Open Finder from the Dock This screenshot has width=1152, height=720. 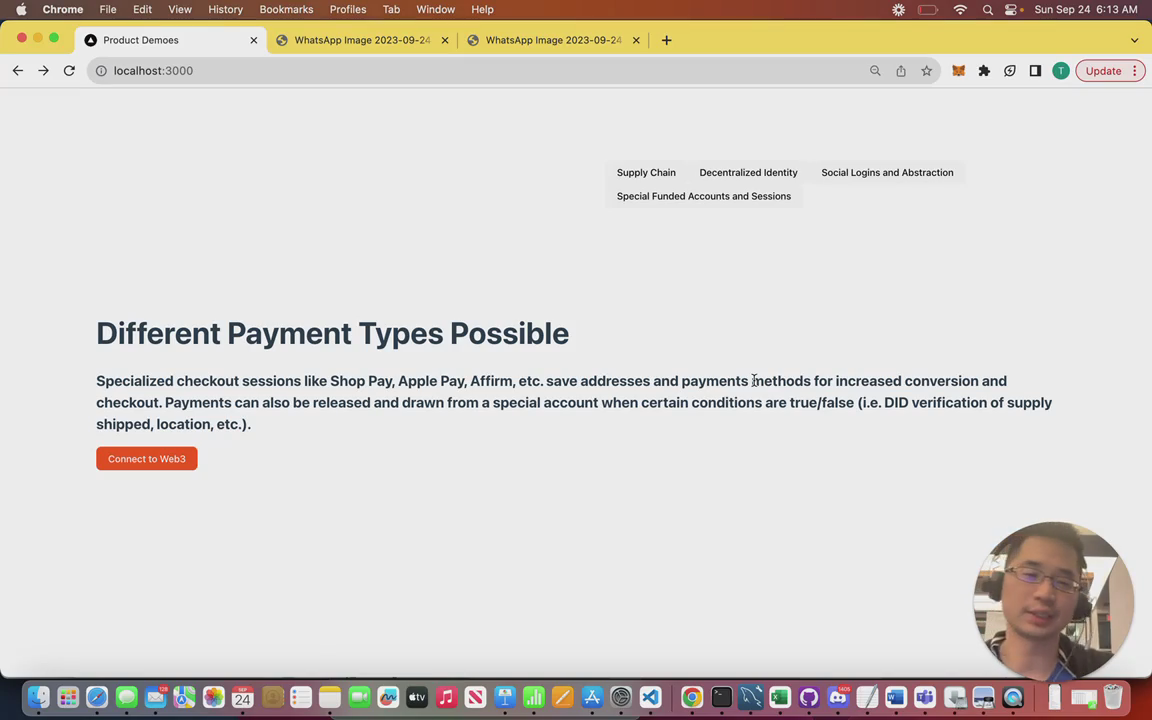point(38,696)
